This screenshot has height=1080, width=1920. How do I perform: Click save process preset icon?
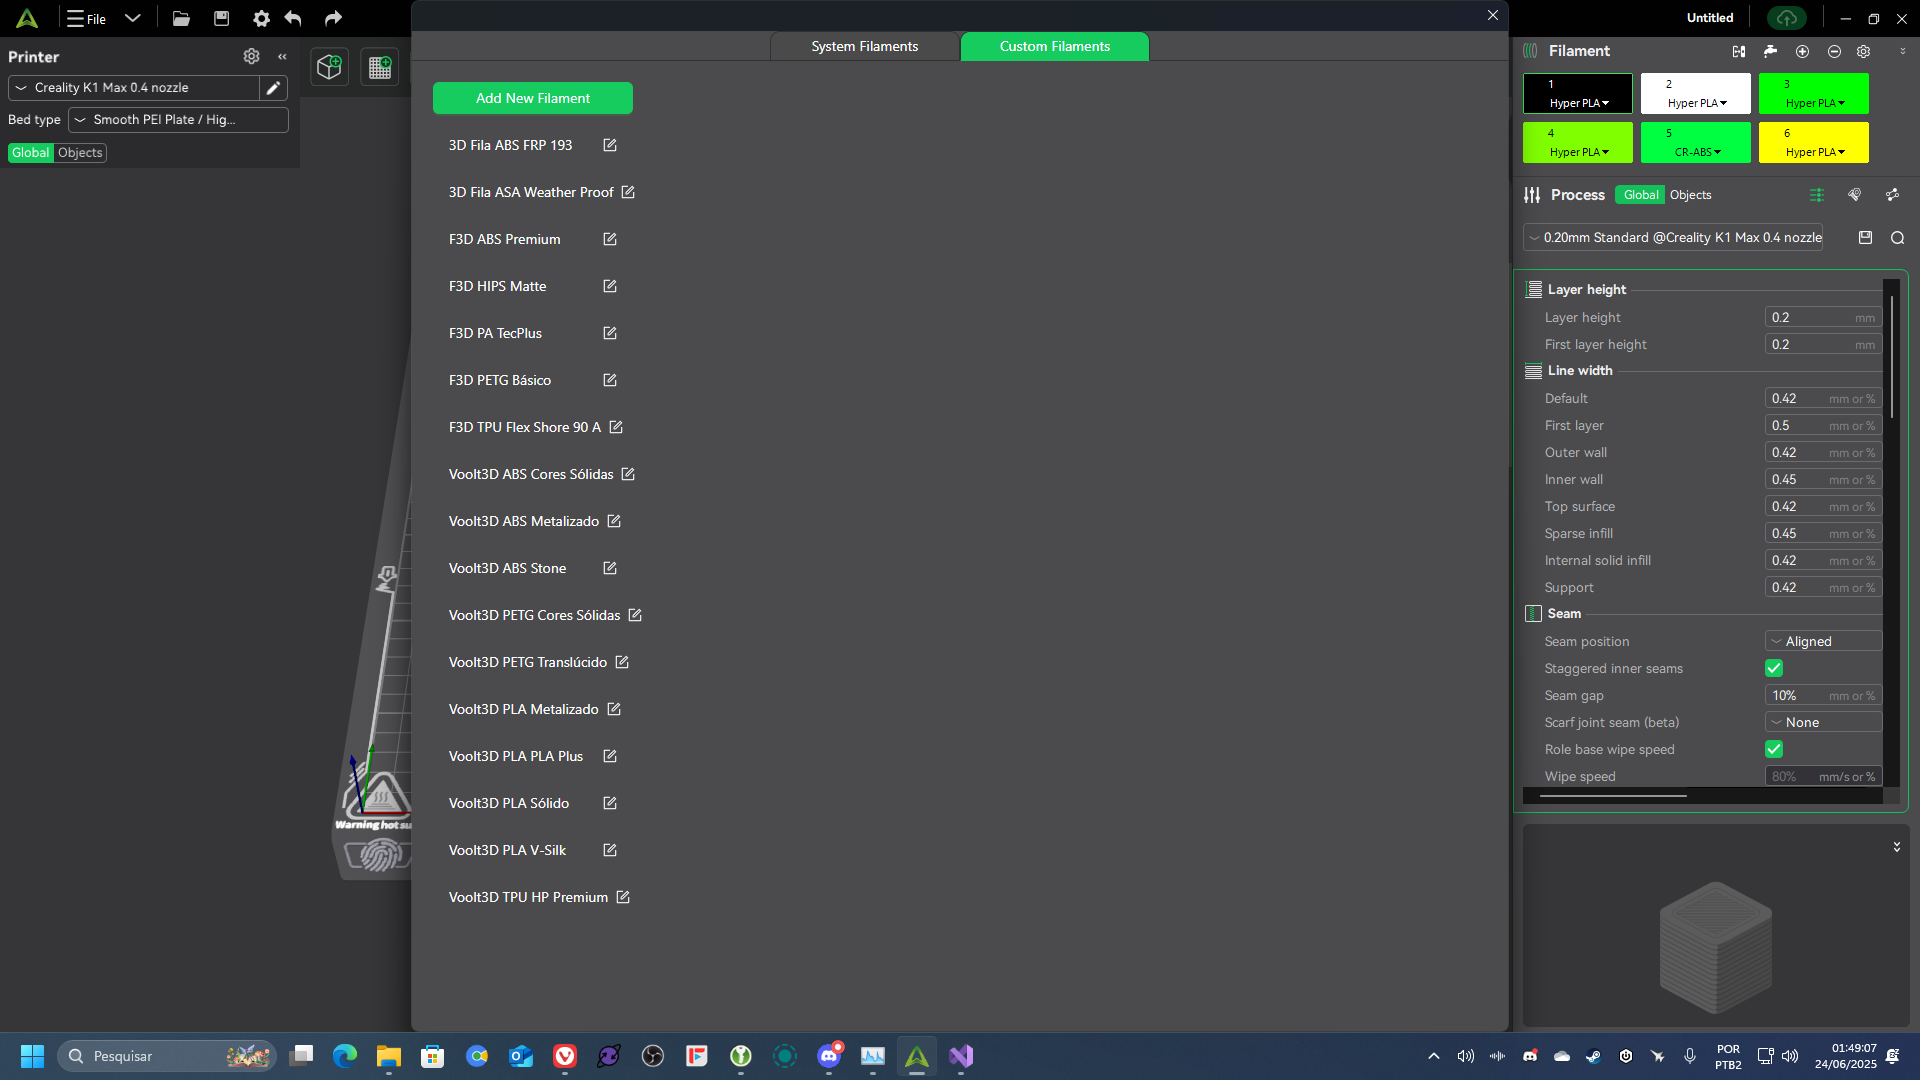tap(1865, 237)
